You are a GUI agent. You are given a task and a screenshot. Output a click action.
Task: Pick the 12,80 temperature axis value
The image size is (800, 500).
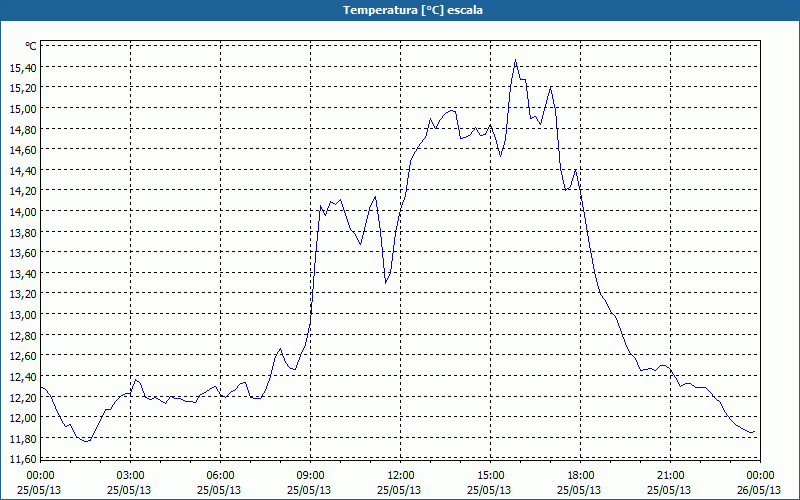tap(22, 335)
